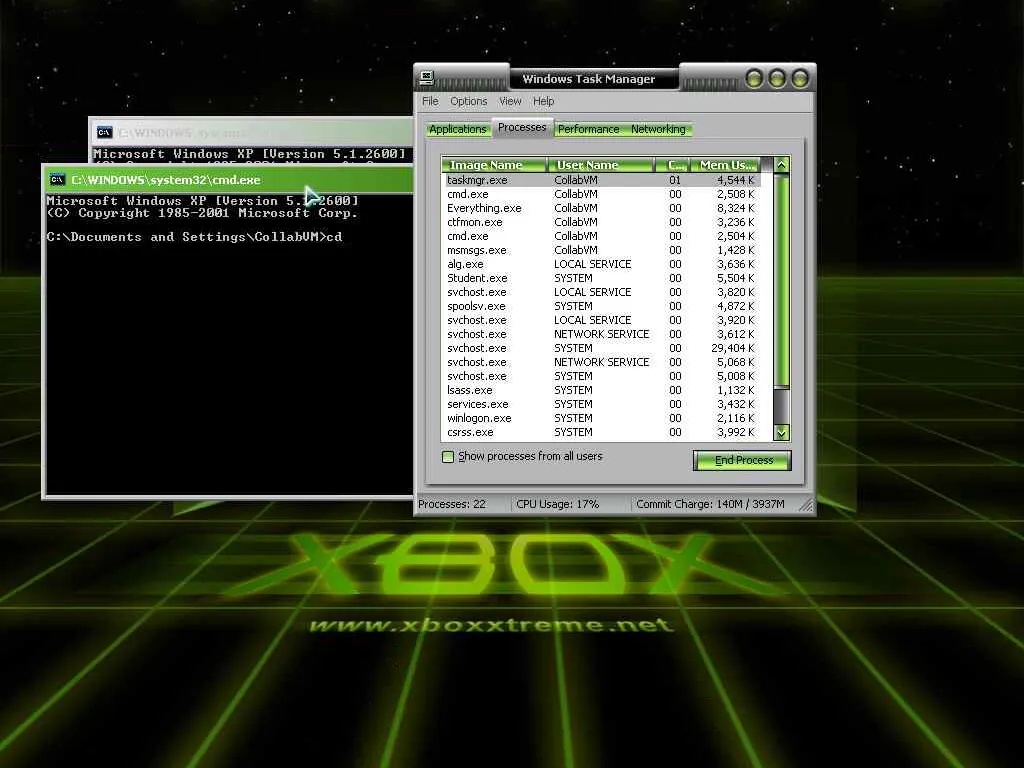The width and height of the screenshot is (1024, 768).
Task: Select svchost.exe using 5,068 K memory
Action: 601,362
